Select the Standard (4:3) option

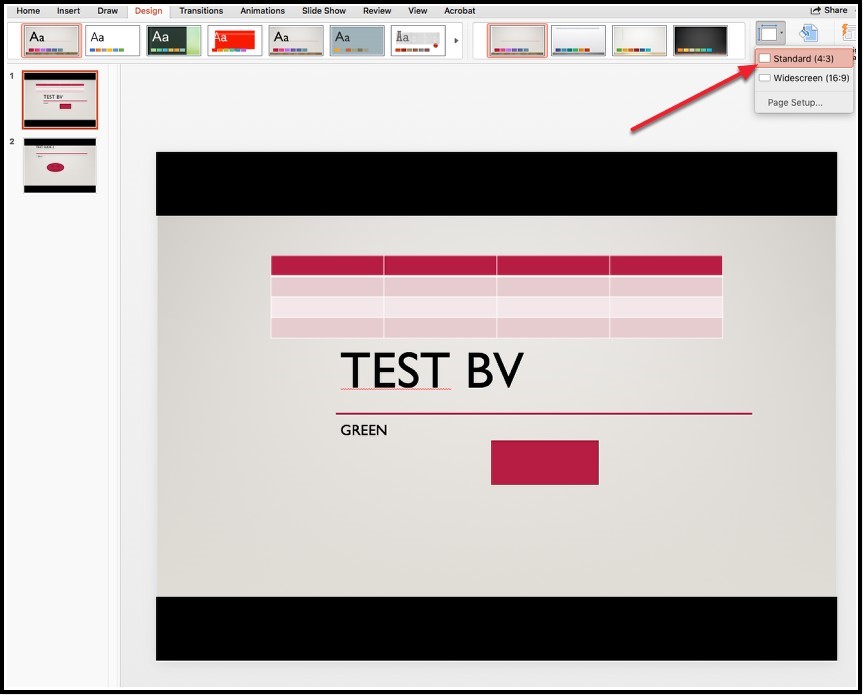click(803, 57)
